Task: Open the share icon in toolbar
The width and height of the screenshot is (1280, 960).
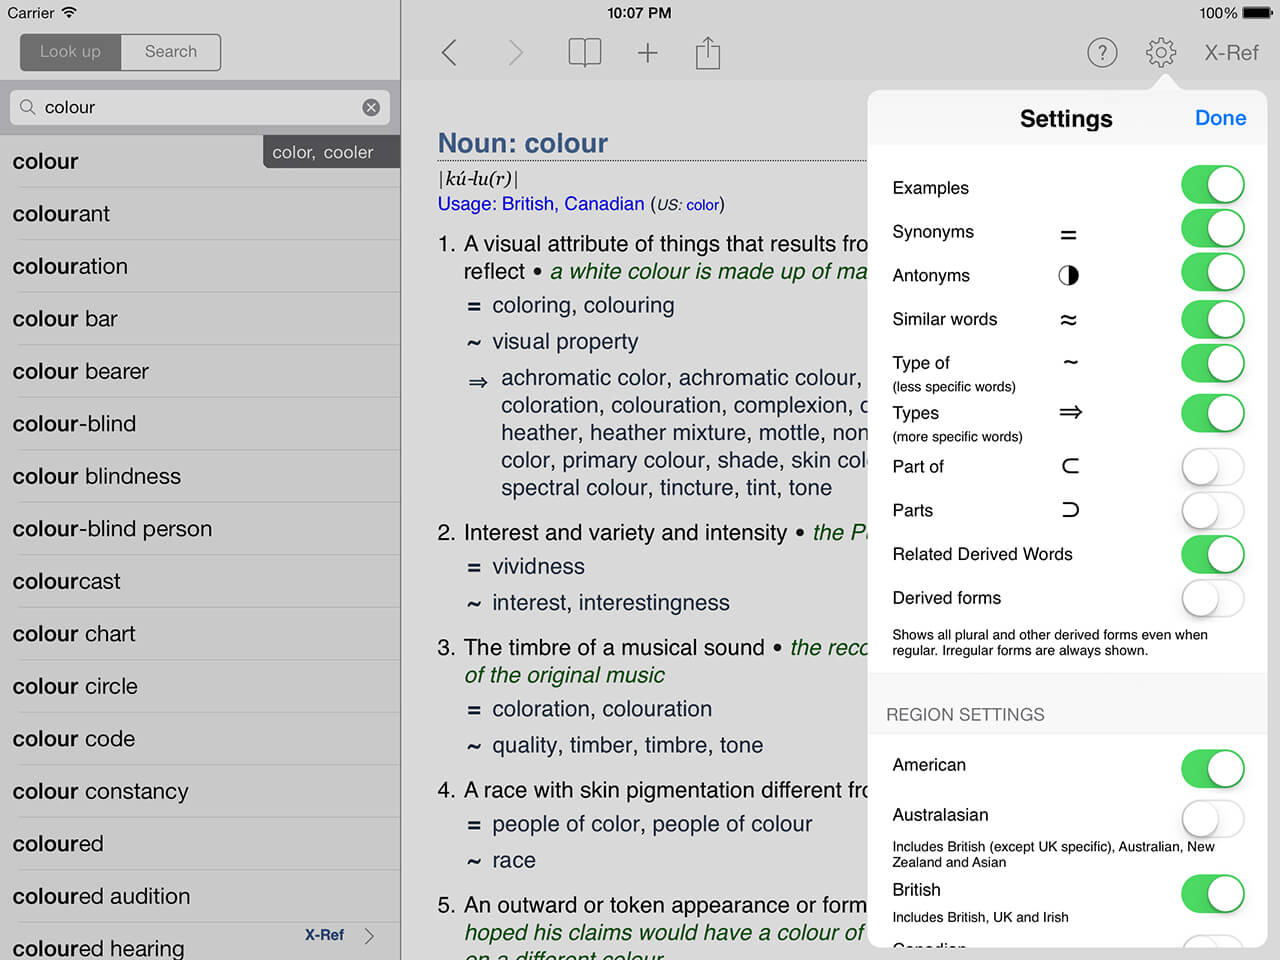Action: click(708, 52)
